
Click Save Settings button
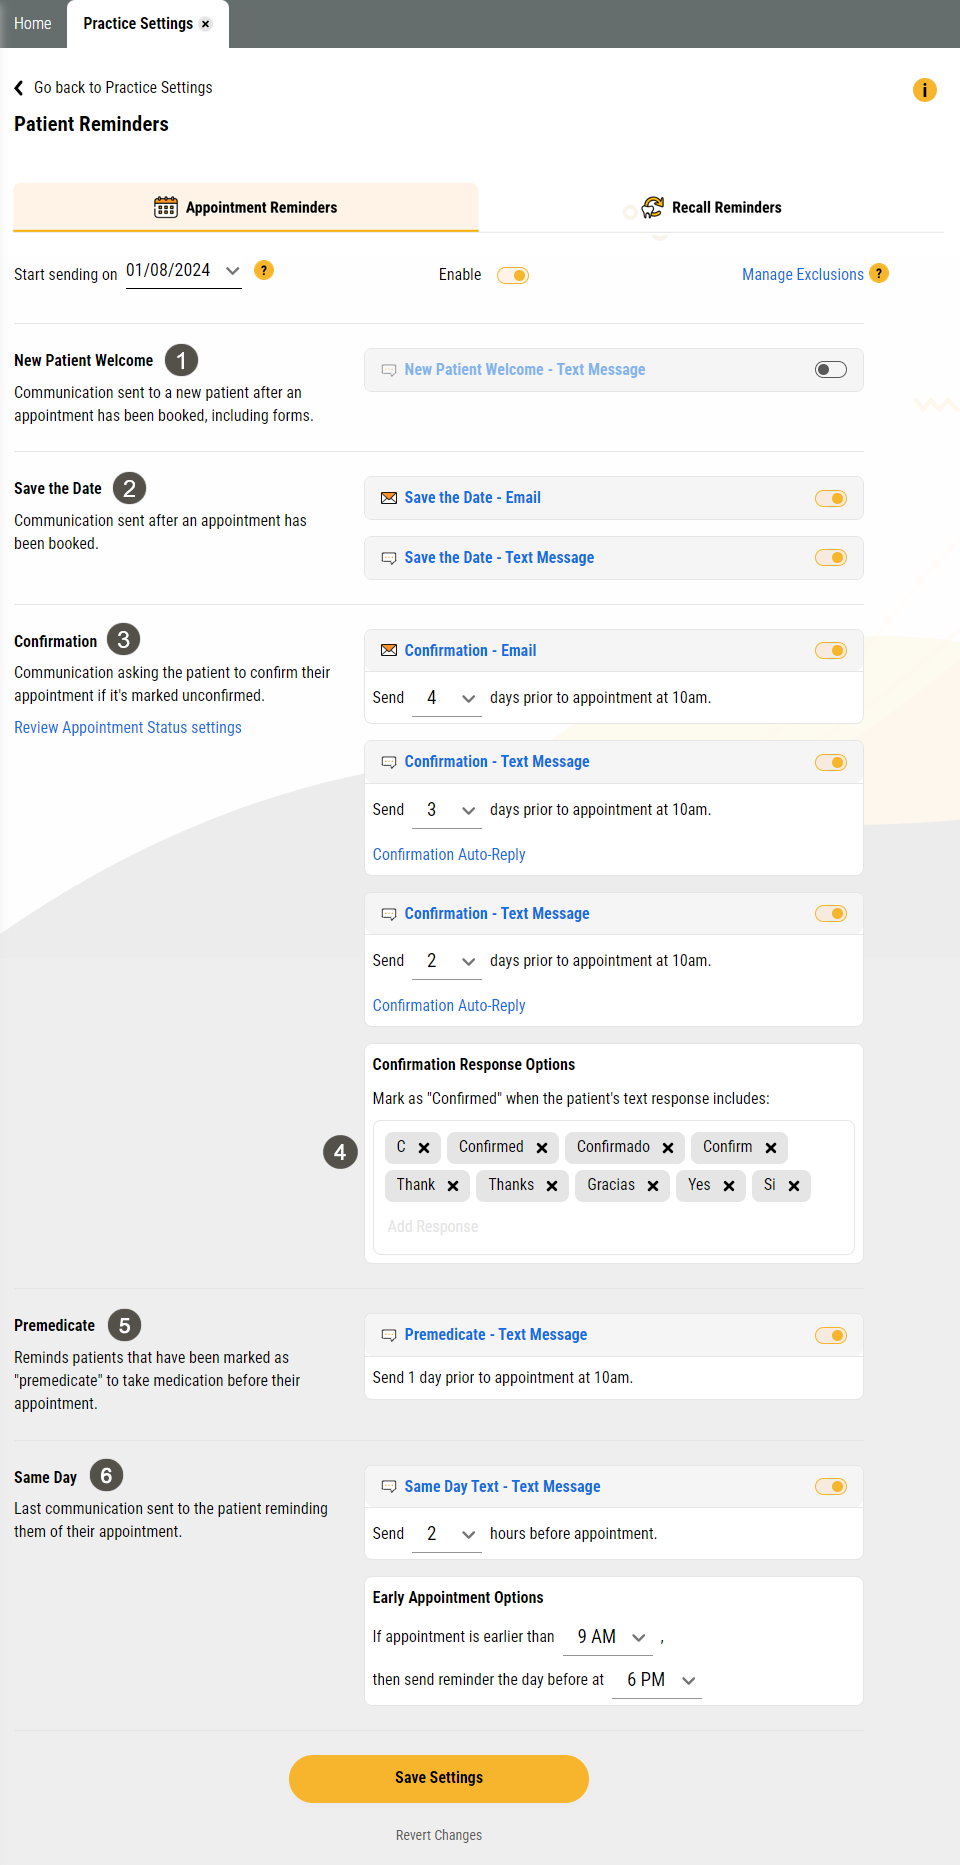(x=439, y=1778)
